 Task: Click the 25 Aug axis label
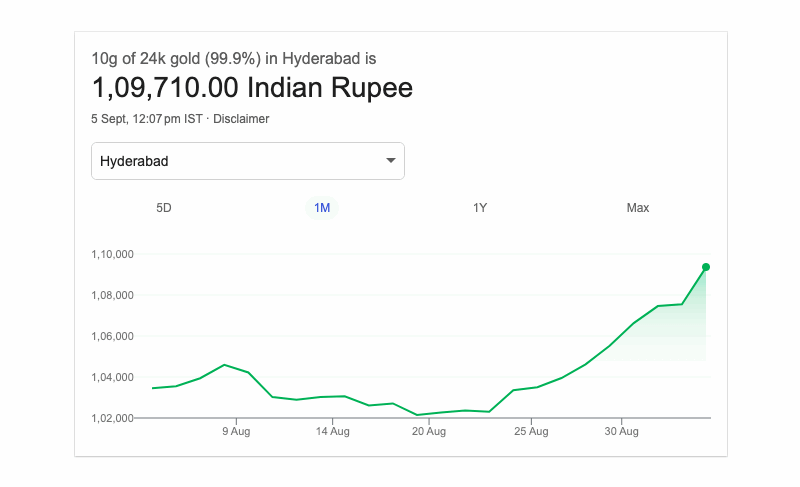[532, 432]
